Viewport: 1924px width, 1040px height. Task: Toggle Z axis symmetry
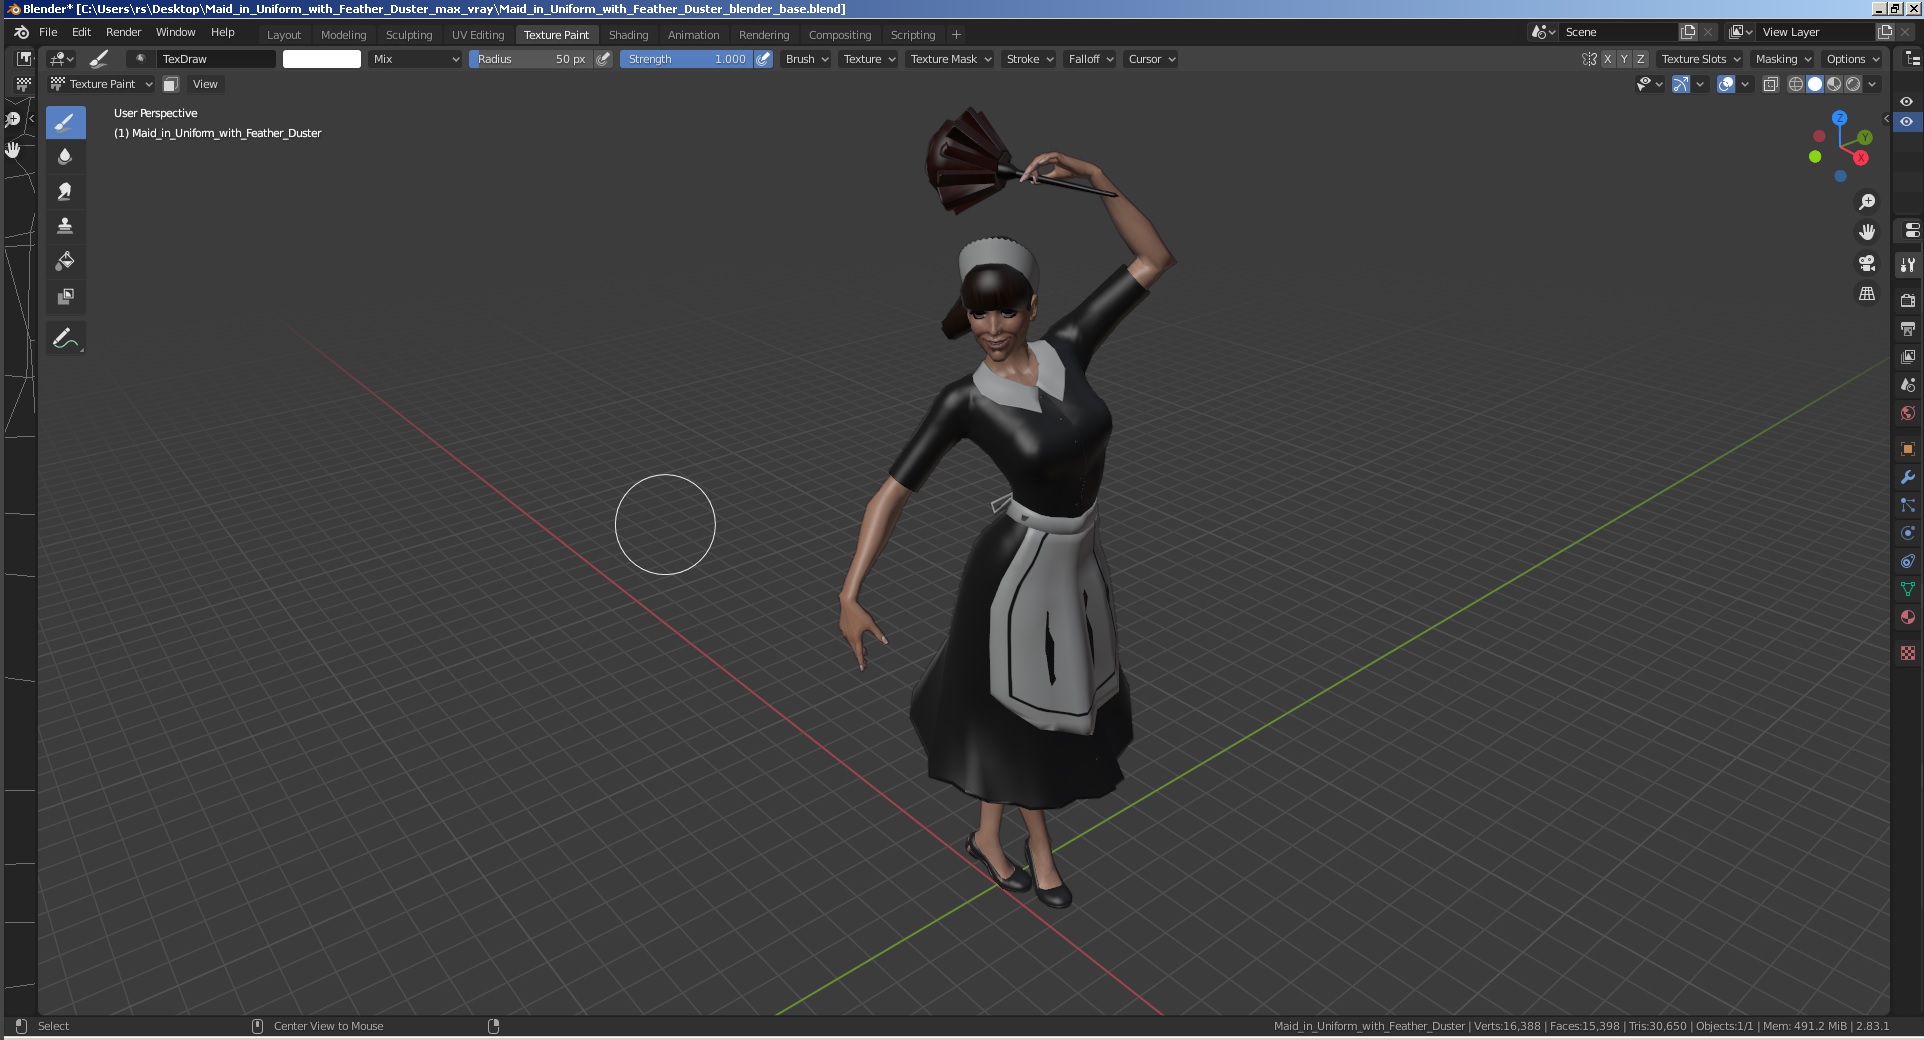tap(1640, 59)
